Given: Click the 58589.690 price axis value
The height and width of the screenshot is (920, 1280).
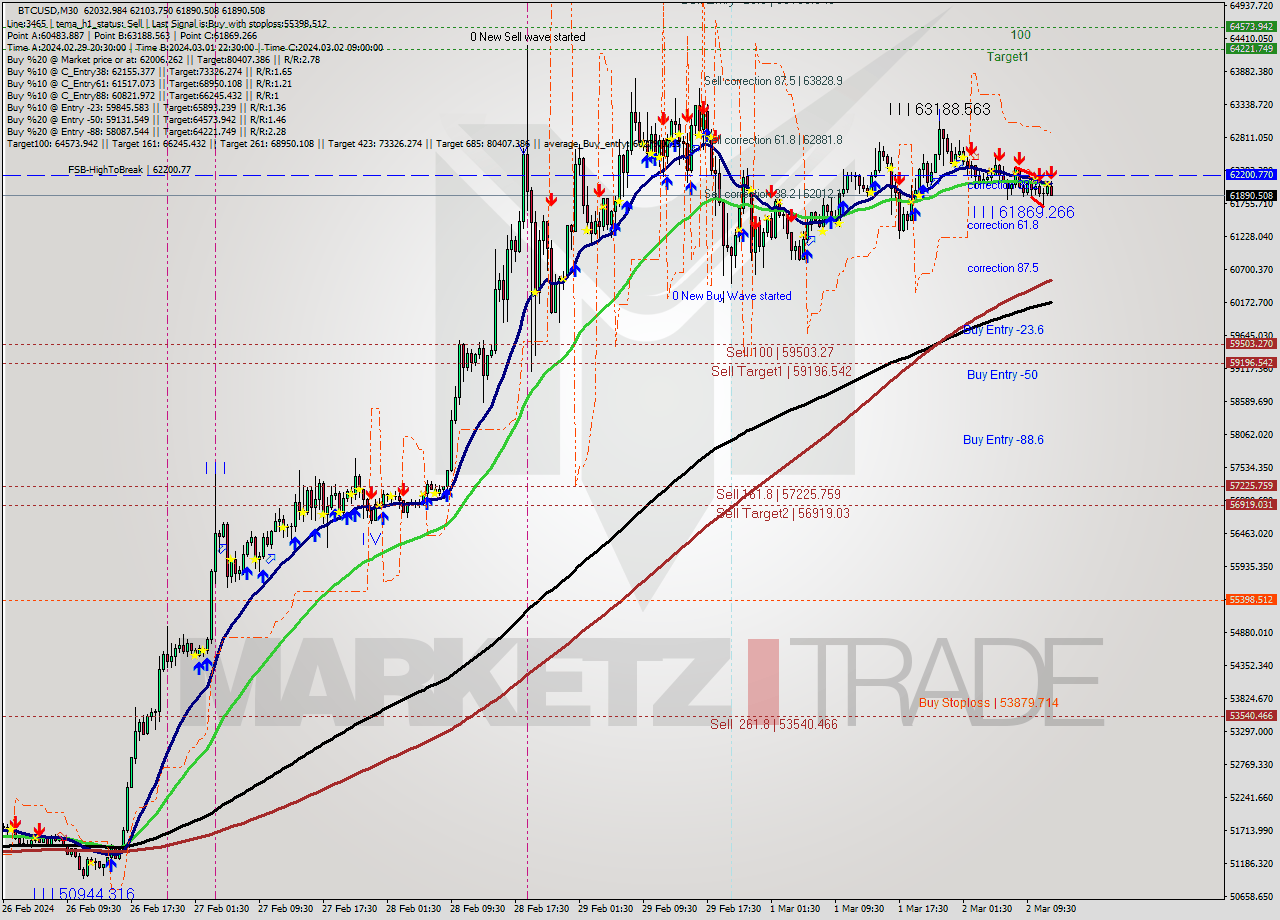Looking at the screenshot, I should pos(1251,401).
